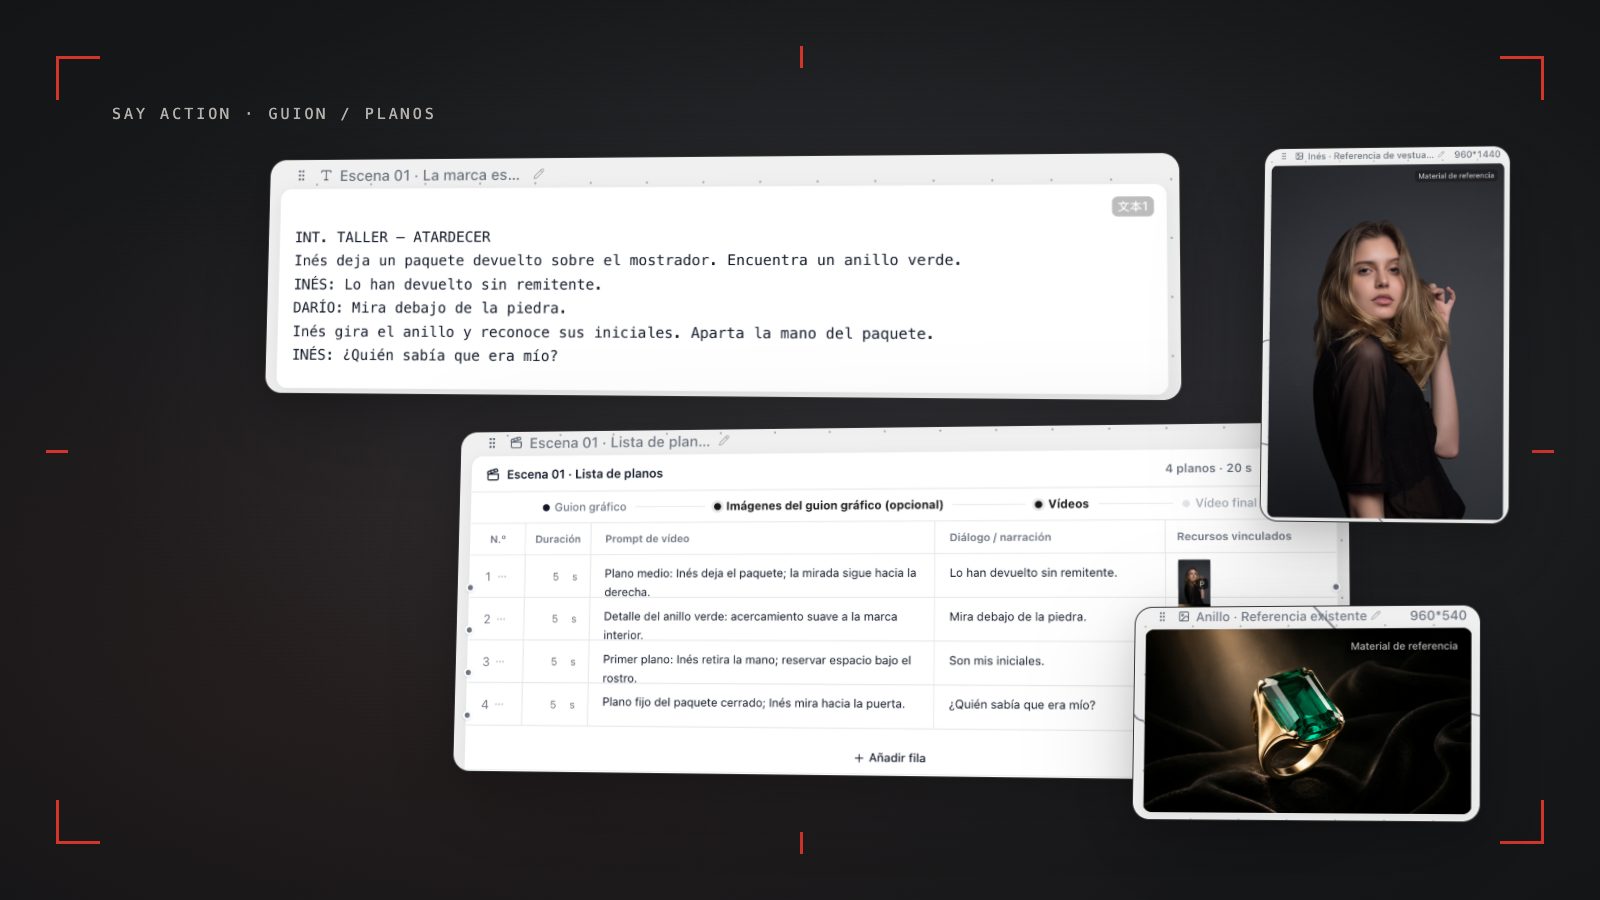Click dialogue 'Mira debajo de la piedra.'
Image resolution: width=1600 pixels, height=900 pixels.
1017,617
